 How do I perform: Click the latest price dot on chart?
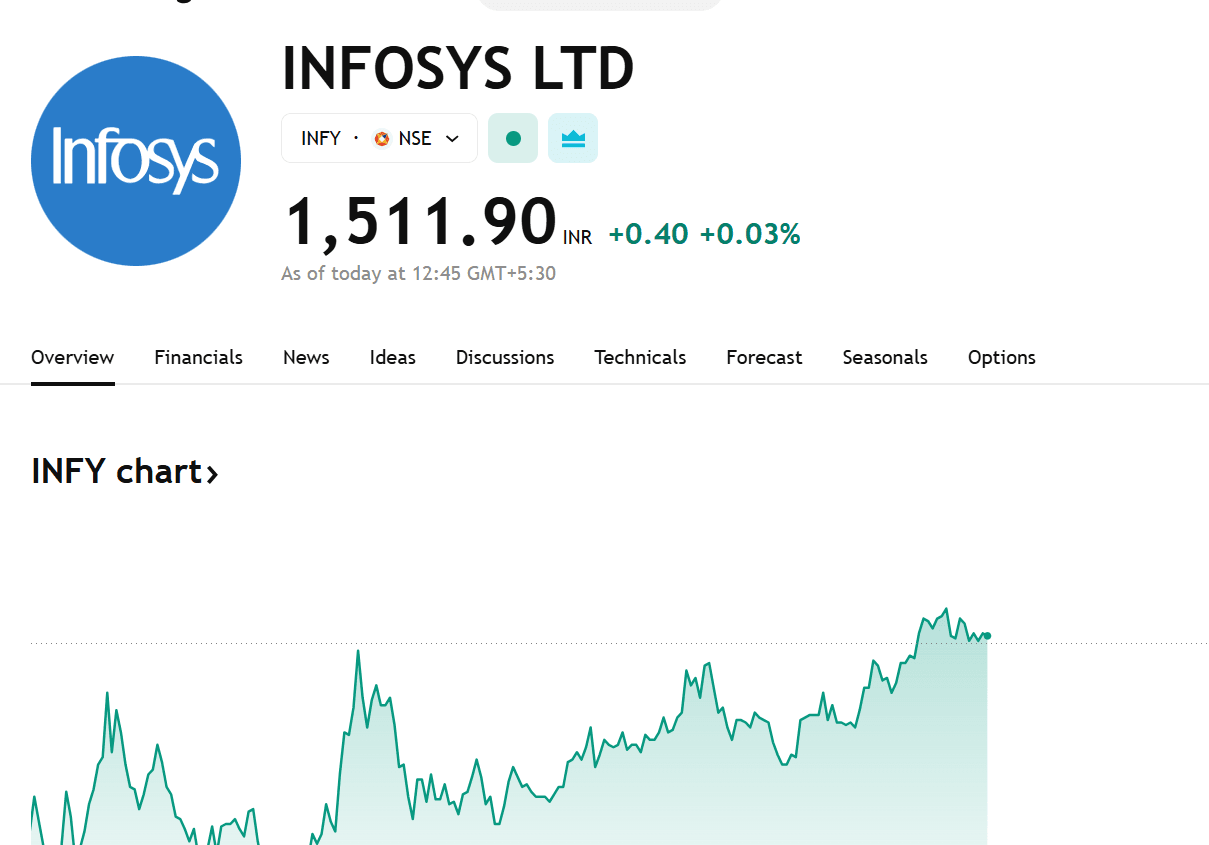click(x=987, y=636)
